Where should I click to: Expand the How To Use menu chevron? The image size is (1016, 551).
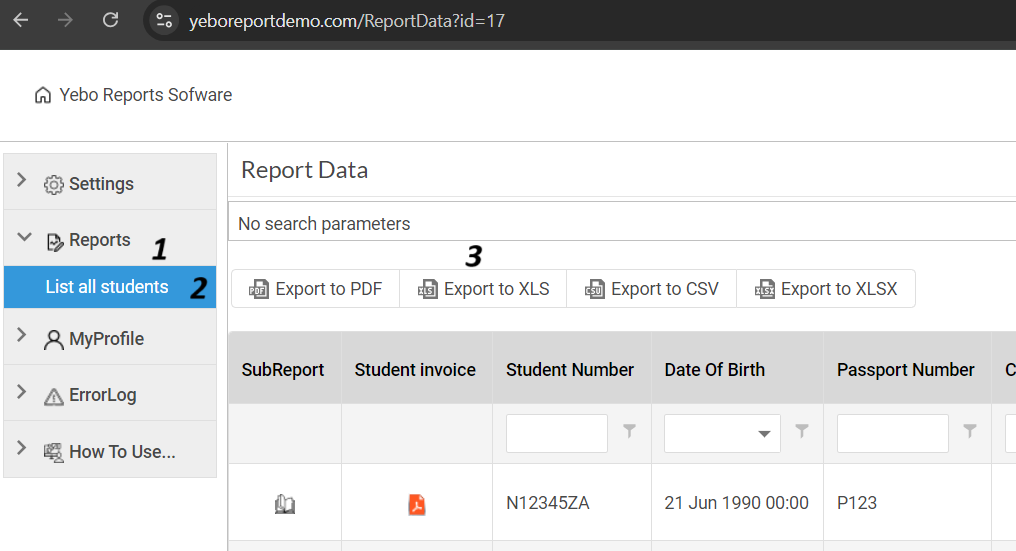(21, 447)
